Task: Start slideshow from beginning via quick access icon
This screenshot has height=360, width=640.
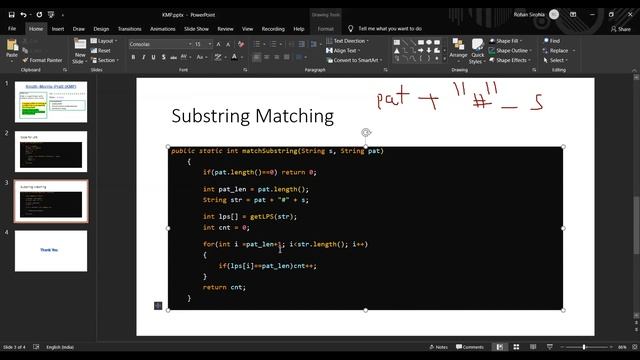Action: pos(51,15)
